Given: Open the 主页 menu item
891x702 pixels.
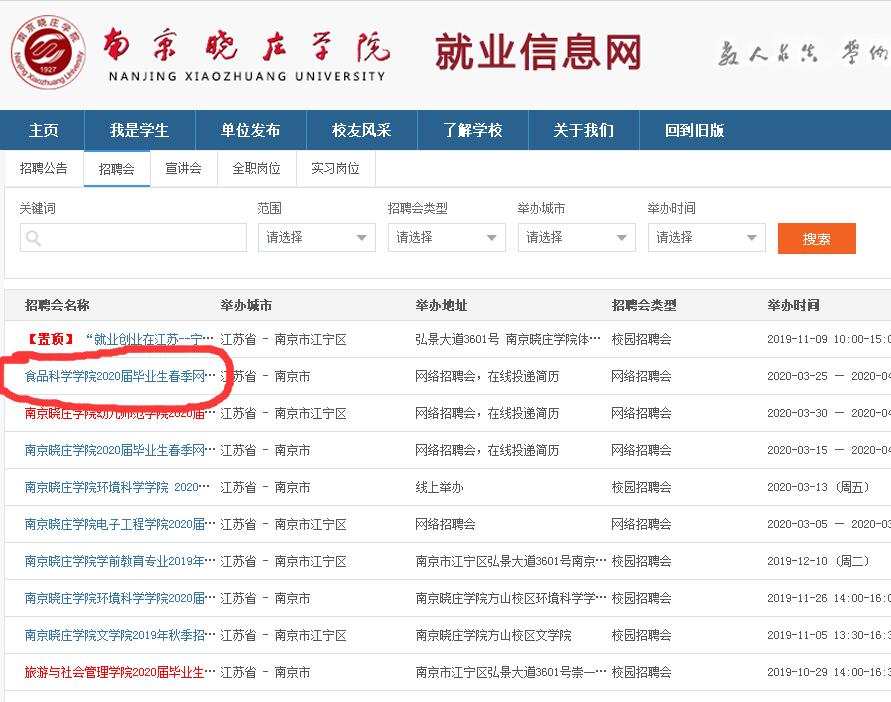Looking at the screenshot, I should [44, 131].
